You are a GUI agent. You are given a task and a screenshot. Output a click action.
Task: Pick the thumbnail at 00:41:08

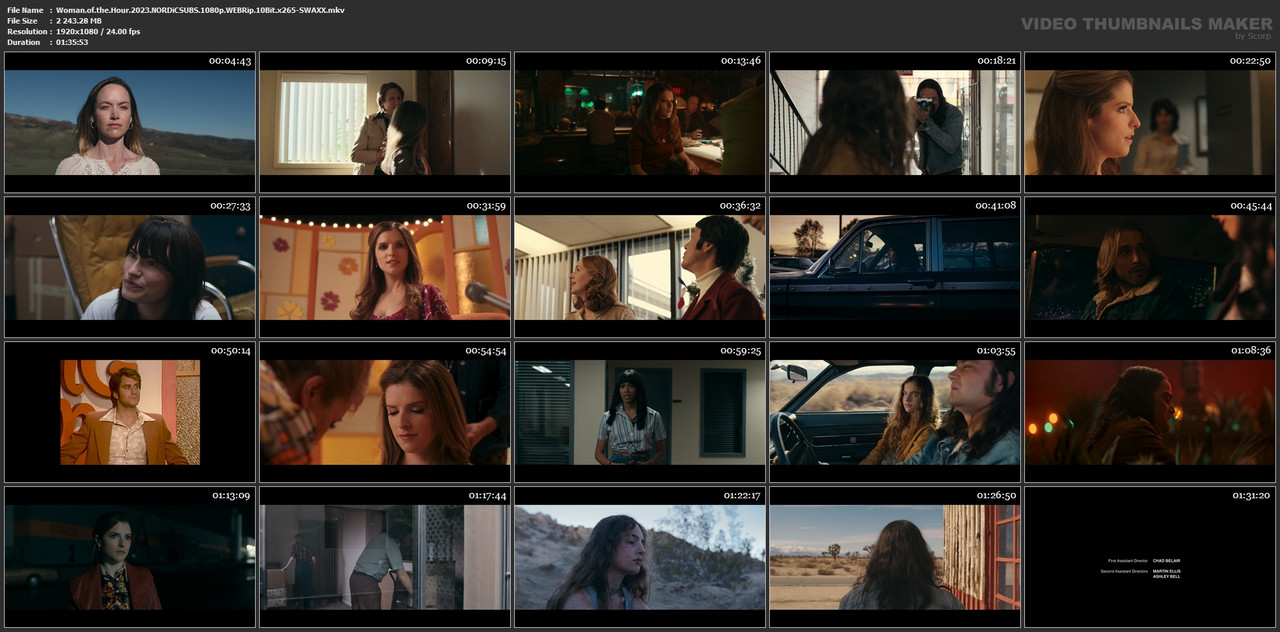(895, 267)
